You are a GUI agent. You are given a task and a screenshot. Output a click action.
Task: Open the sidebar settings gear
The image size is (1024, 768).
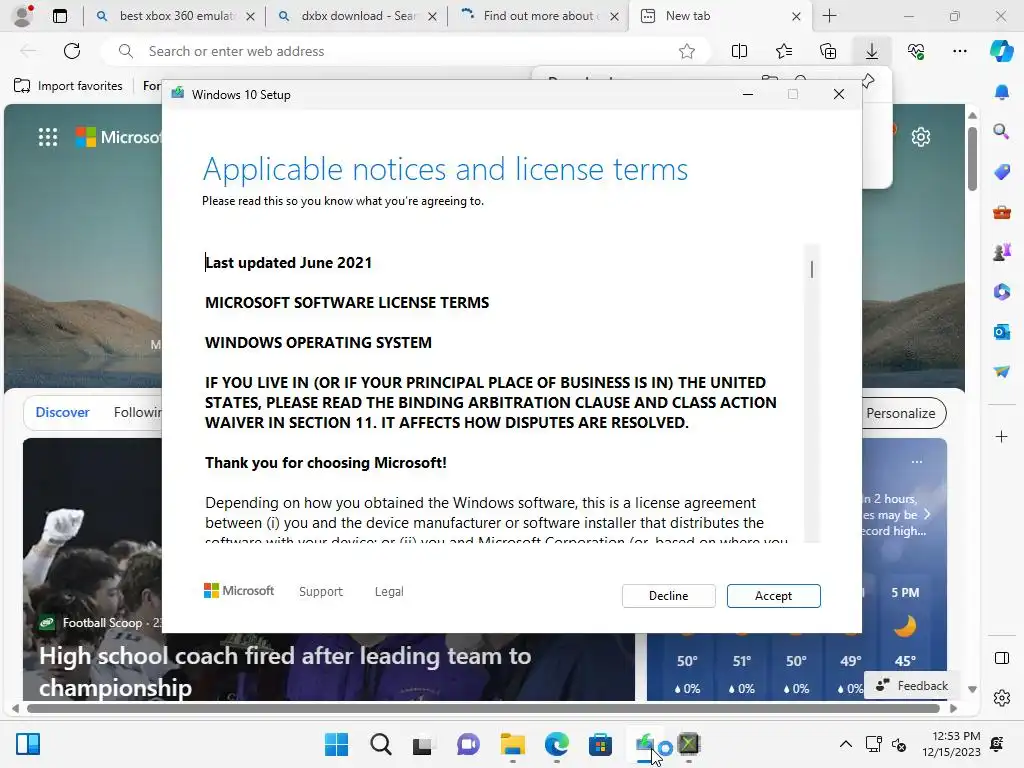1002,698
